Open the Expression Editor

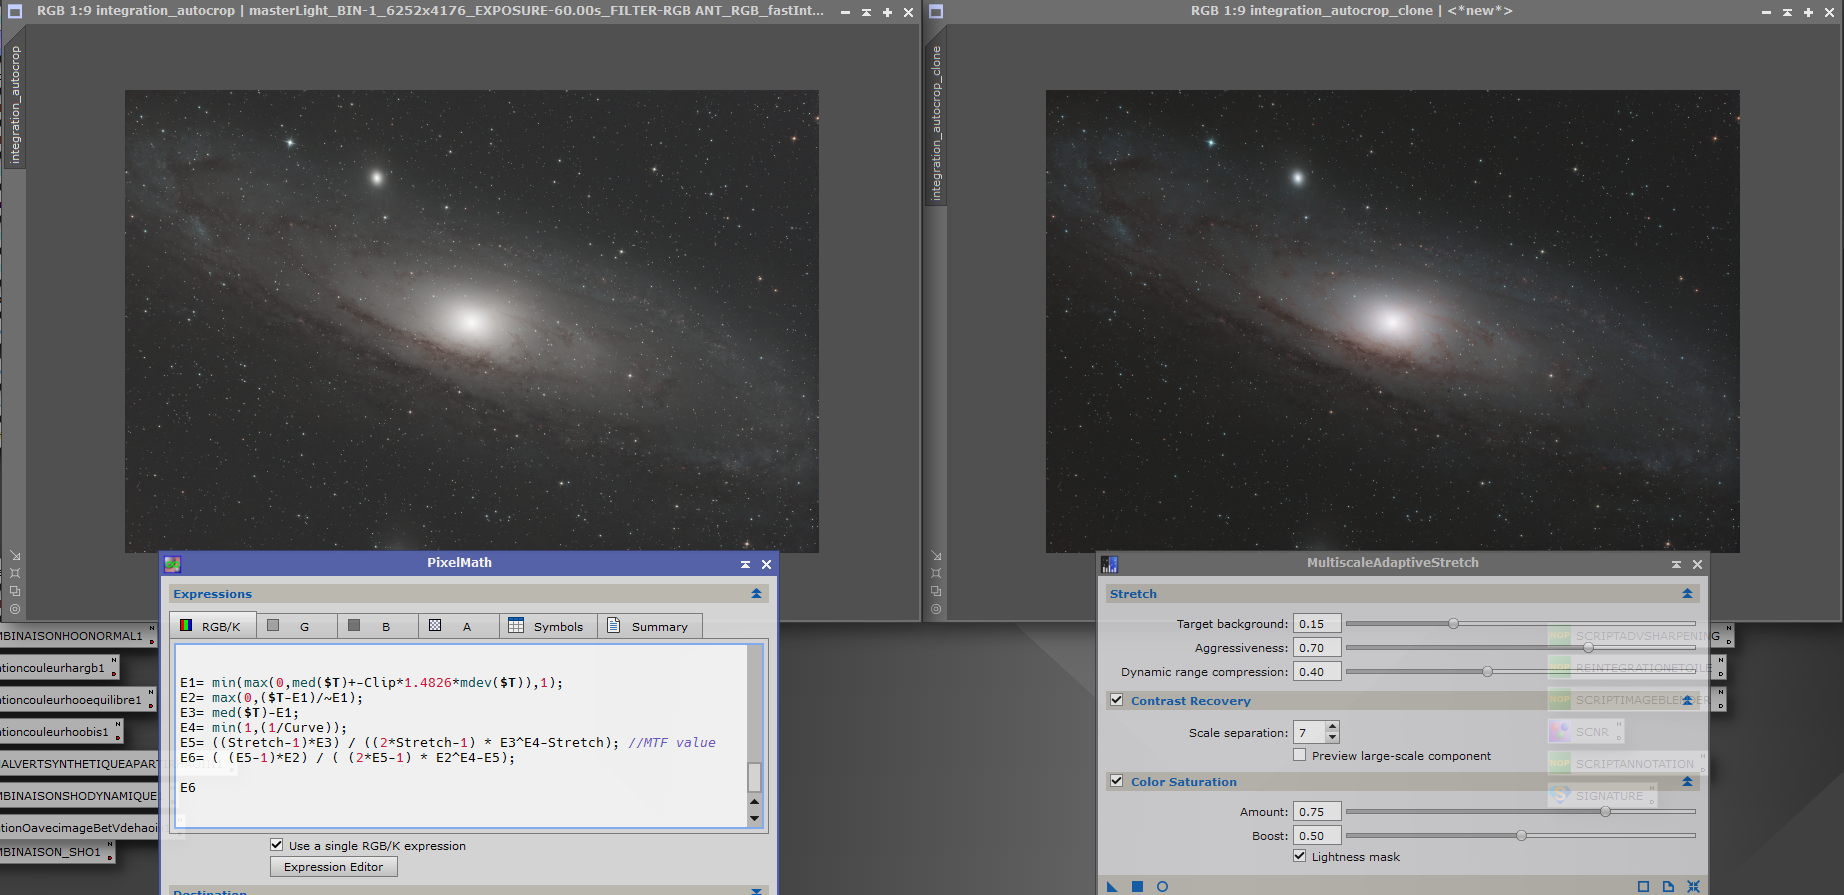point(333,867)
